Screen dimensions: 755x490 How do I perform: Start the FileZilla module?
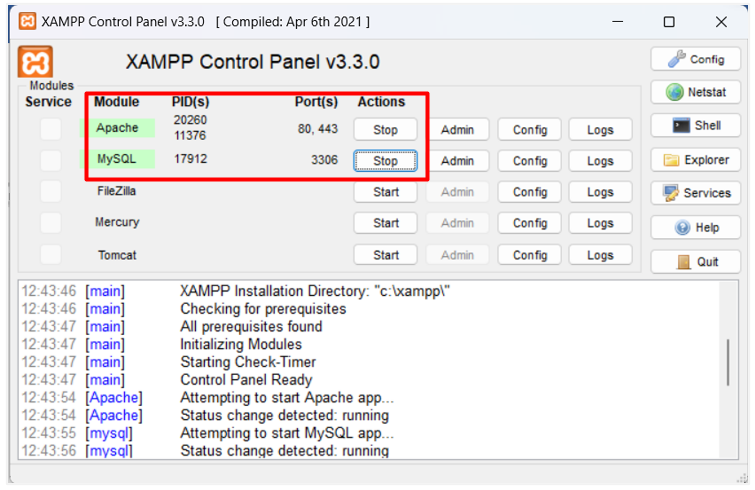point(386,192)
